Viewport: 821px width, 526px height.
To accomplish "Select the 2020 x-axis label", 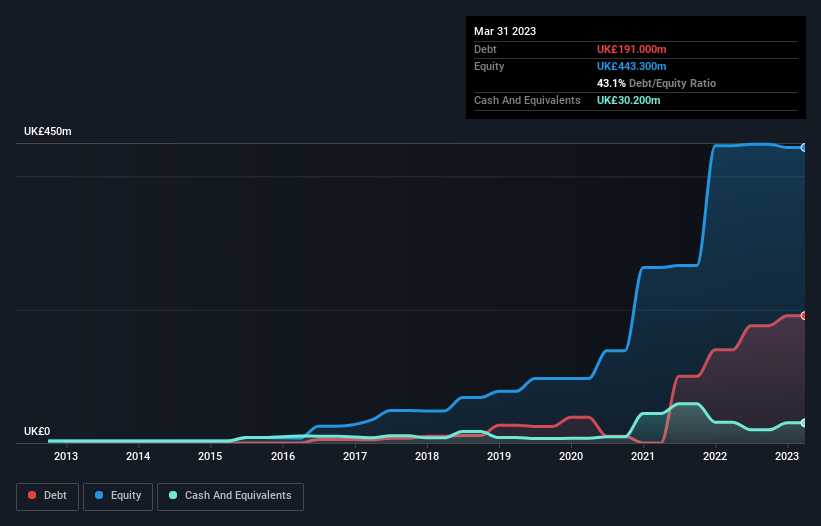I will (x=571, y=456).
